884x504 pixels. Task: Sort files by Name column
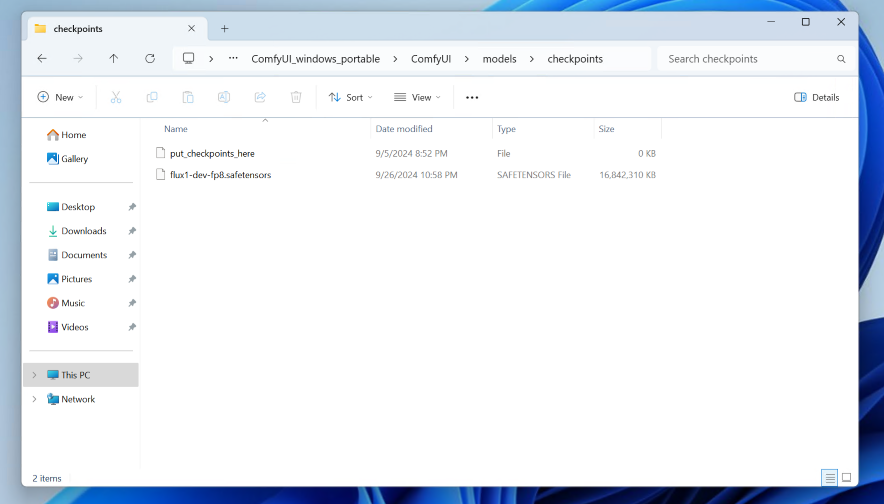pyautogui.click(x=176, y=129)
